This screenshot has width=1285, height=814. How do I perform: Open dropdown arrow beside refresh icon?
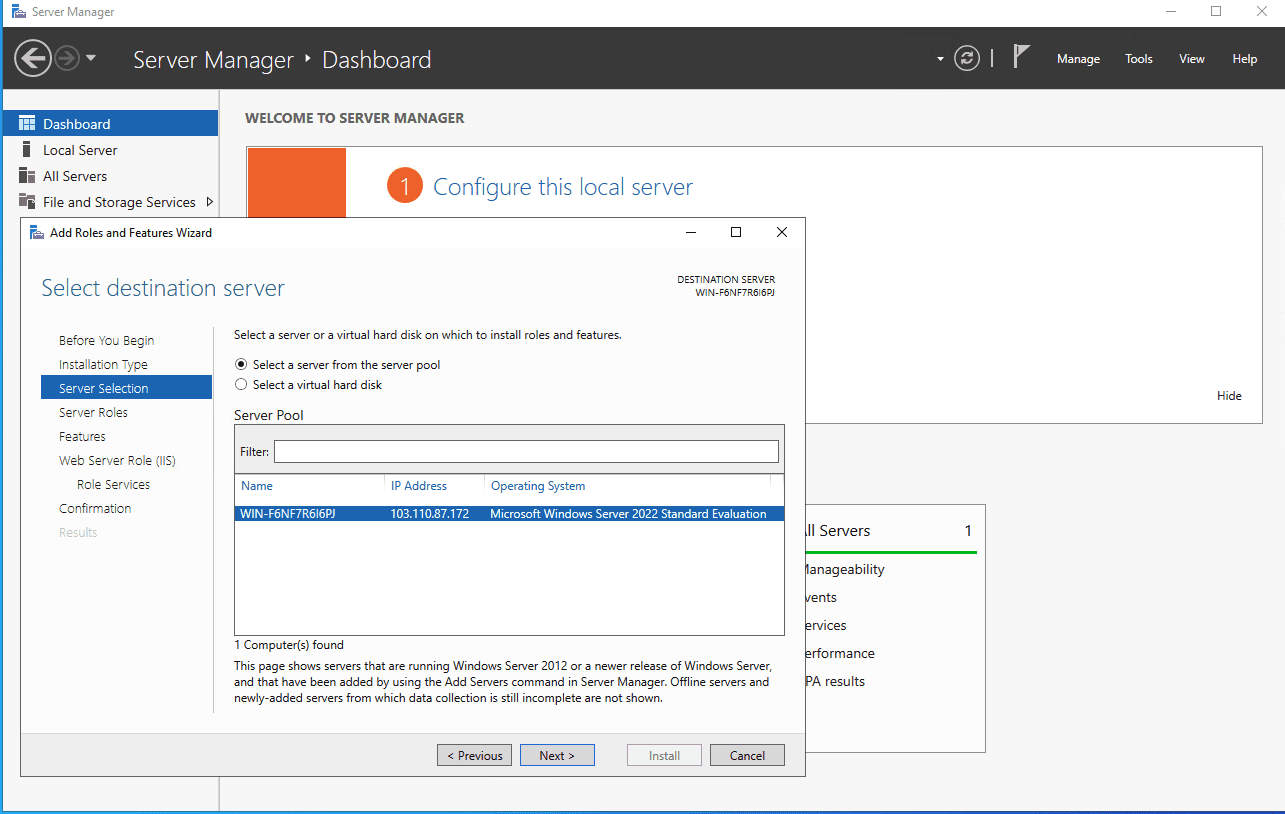940,59
